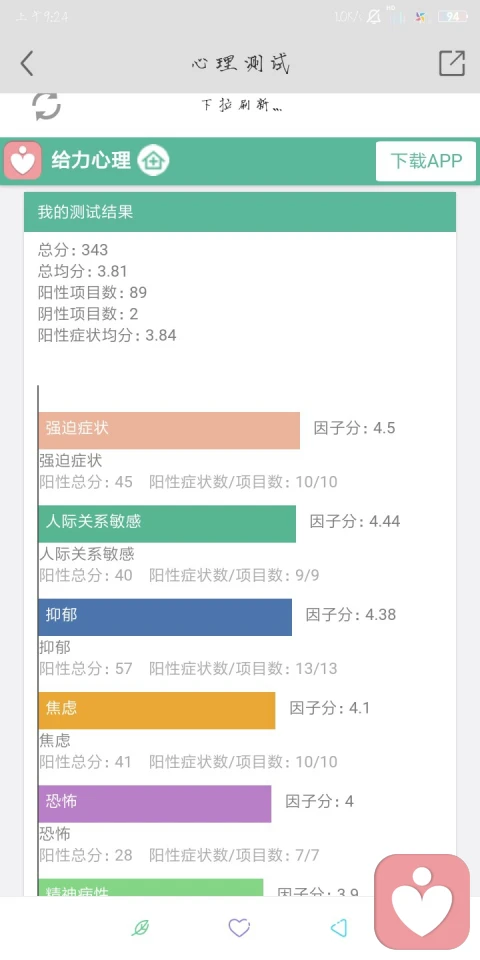
Task: Click the orange 强迫症状 bar
Action: pos(169,430)
